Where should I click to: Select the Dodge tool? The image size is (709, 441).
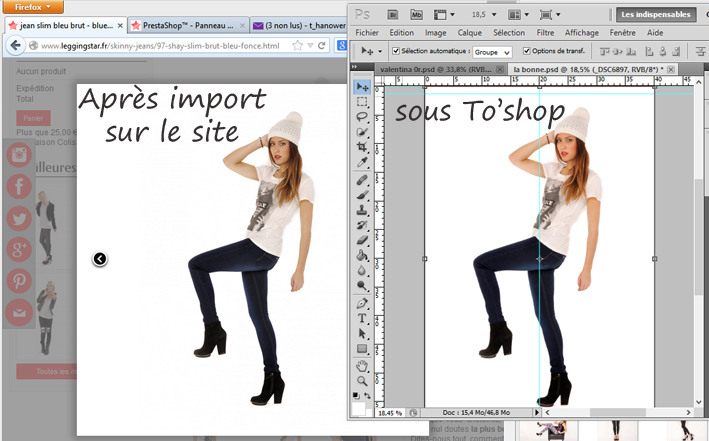[362, 285]
